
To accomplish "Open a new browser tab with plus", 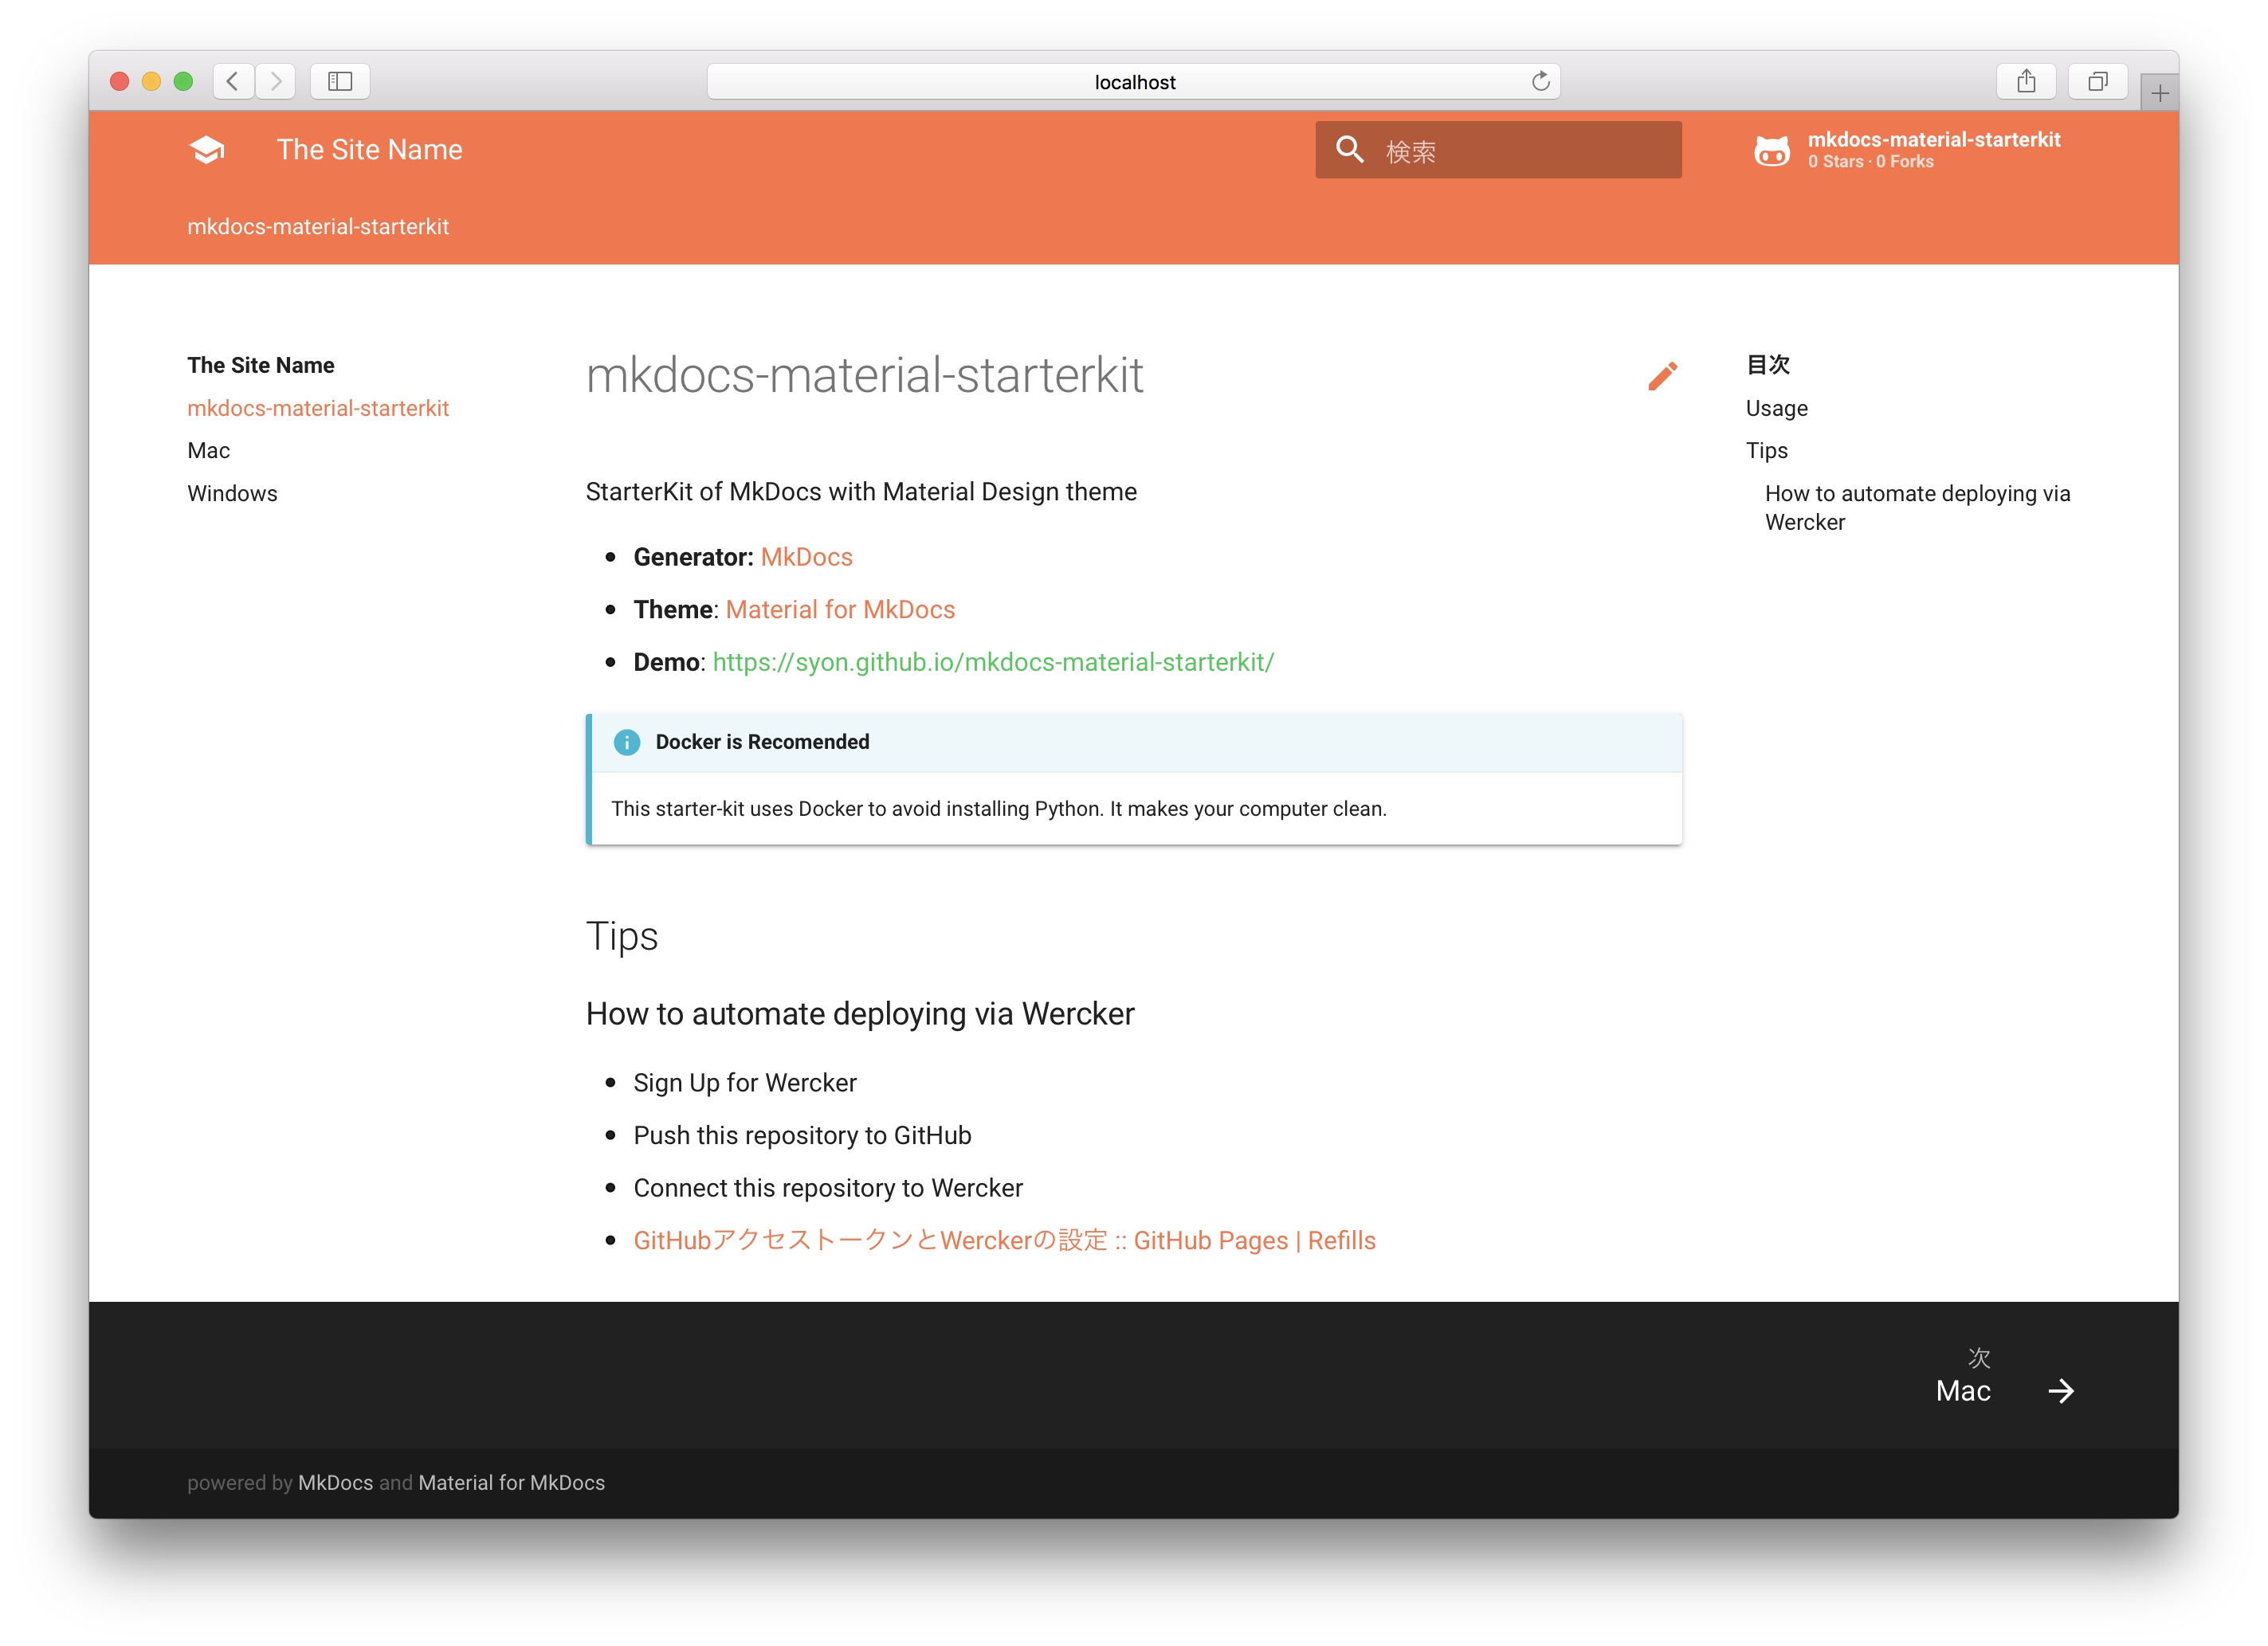I will (2159, 90).
